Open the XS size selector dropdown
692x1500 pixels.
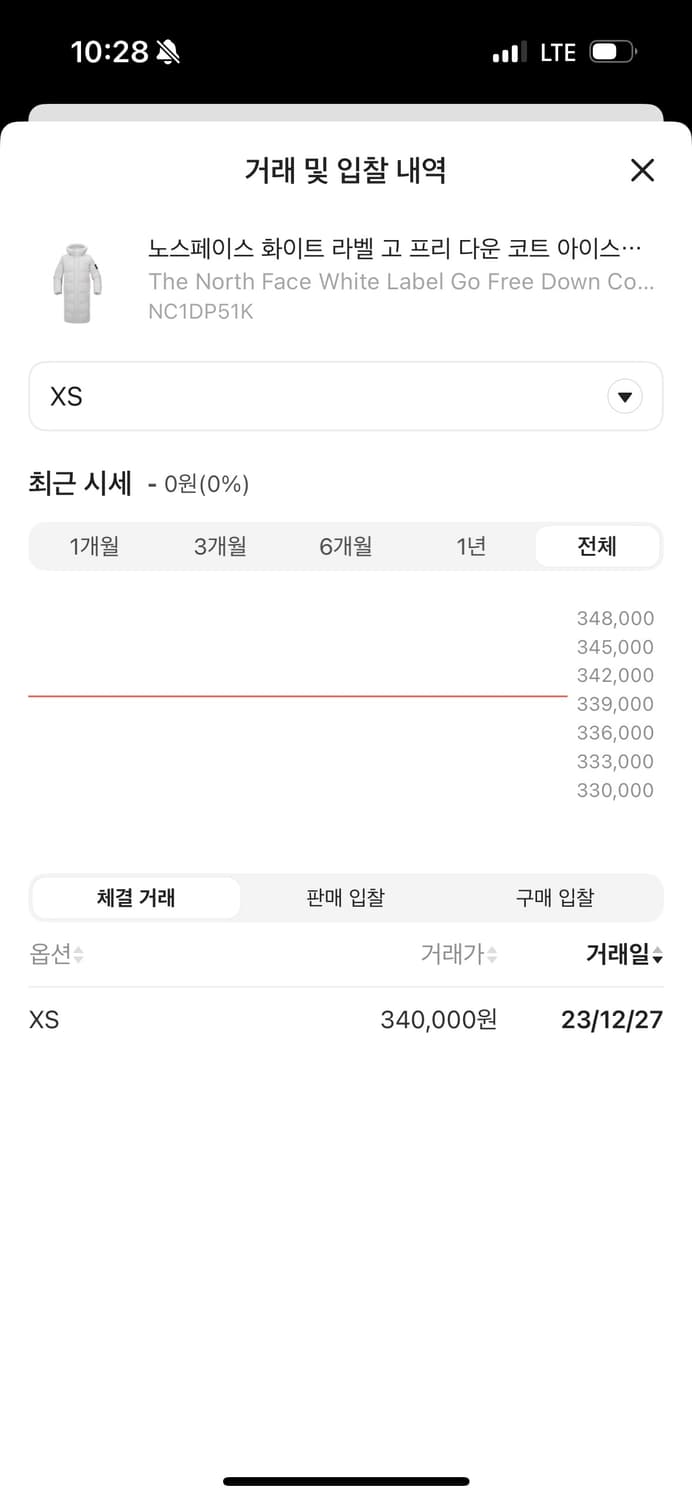(345, 396)
